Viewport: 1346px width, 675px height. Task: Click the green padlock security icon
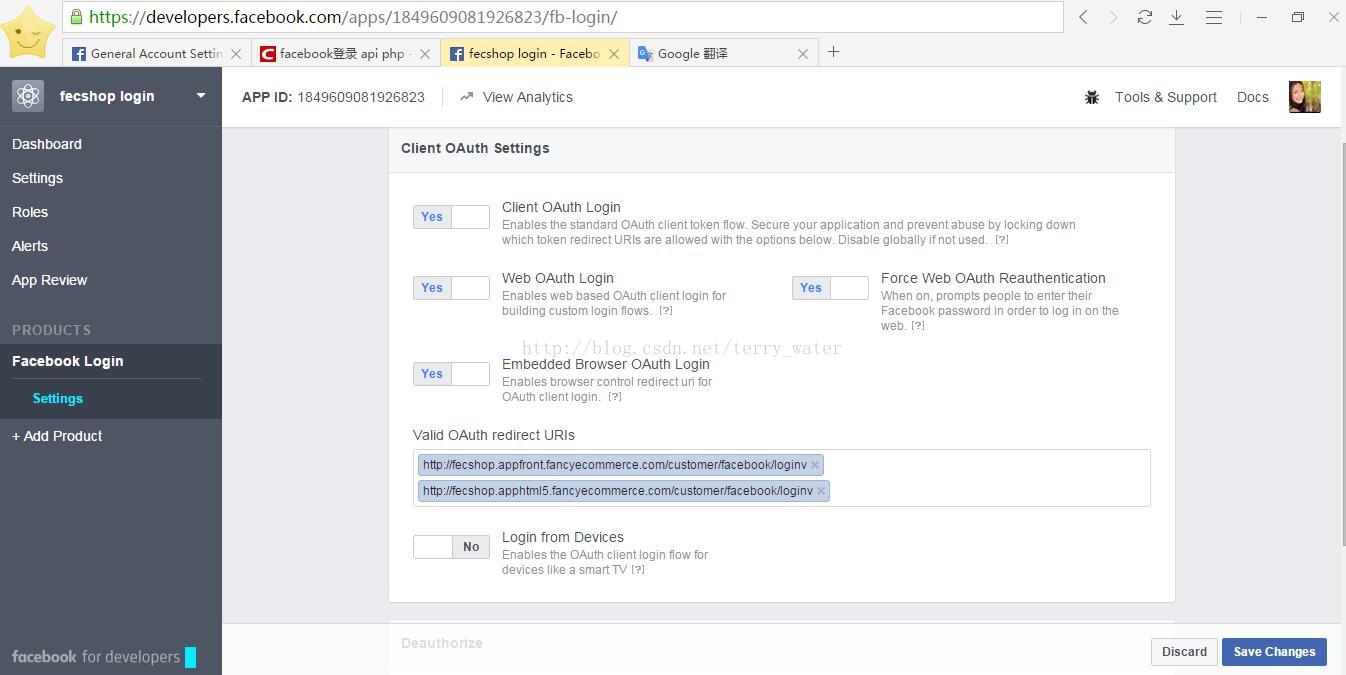(77, 17)
